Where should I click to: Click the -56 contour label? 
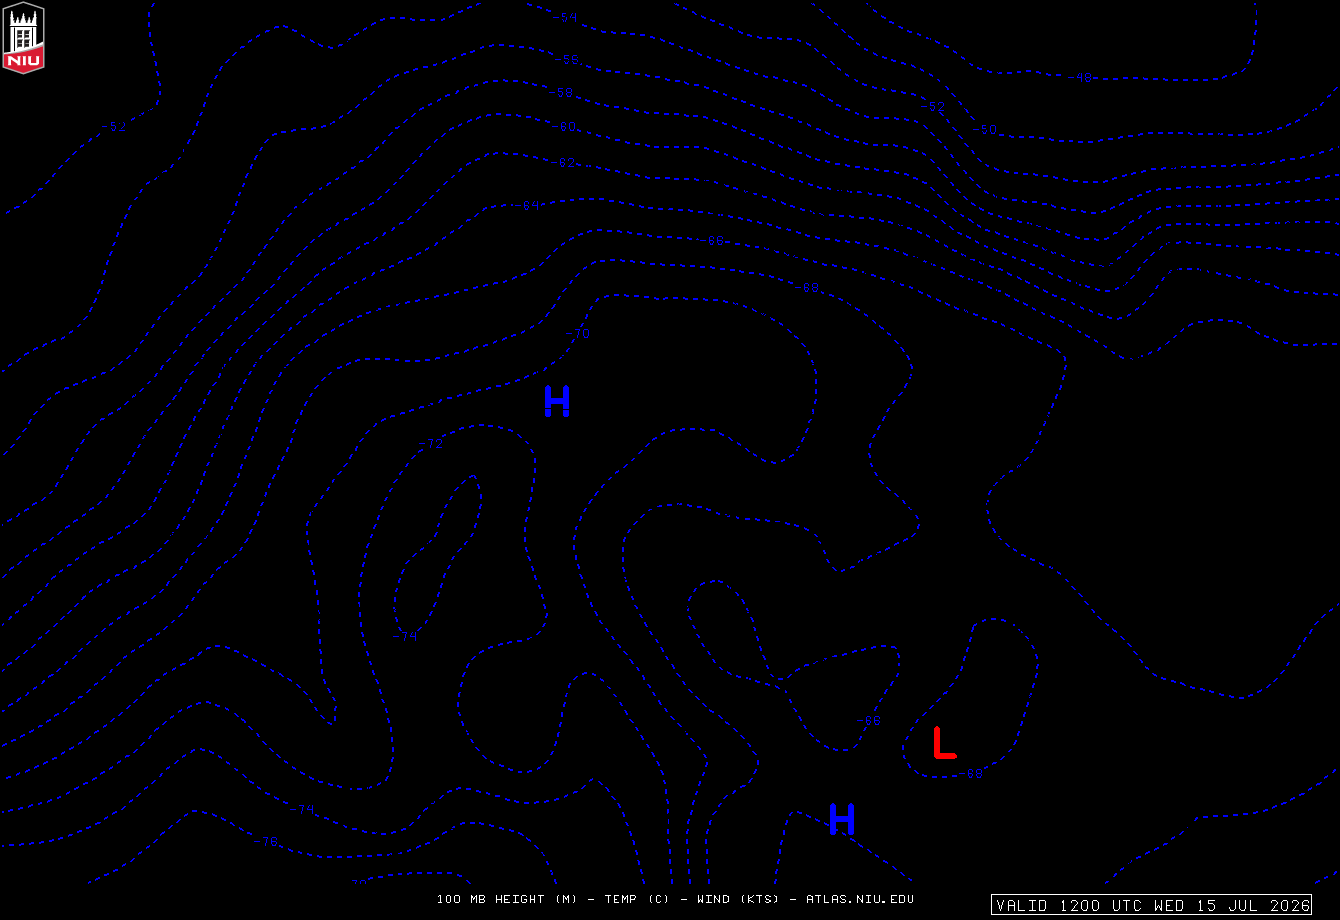point(566,59)
